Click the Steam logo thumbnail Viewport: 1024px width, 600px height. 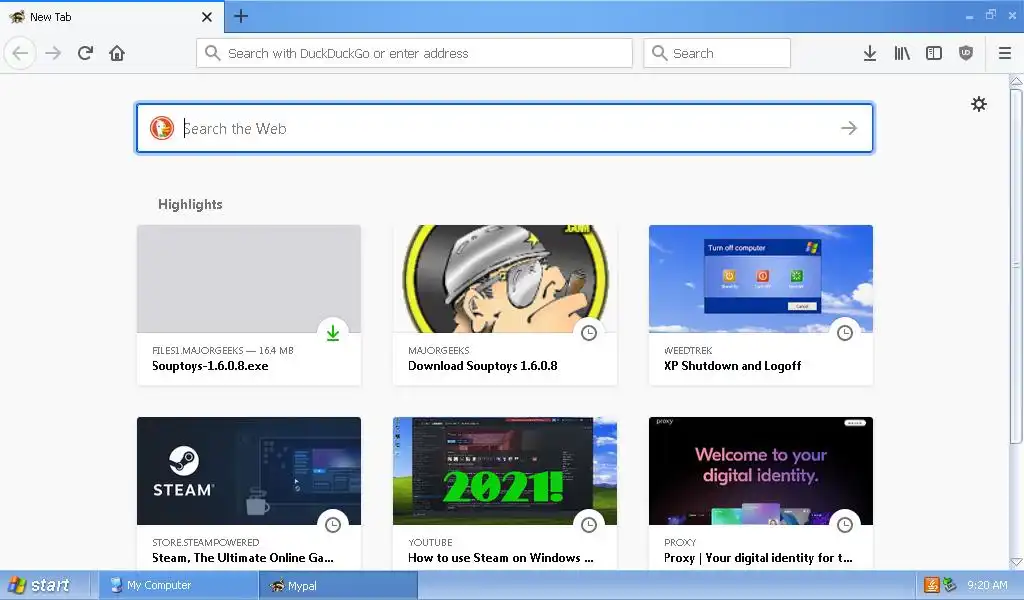[x=249, y=471]
